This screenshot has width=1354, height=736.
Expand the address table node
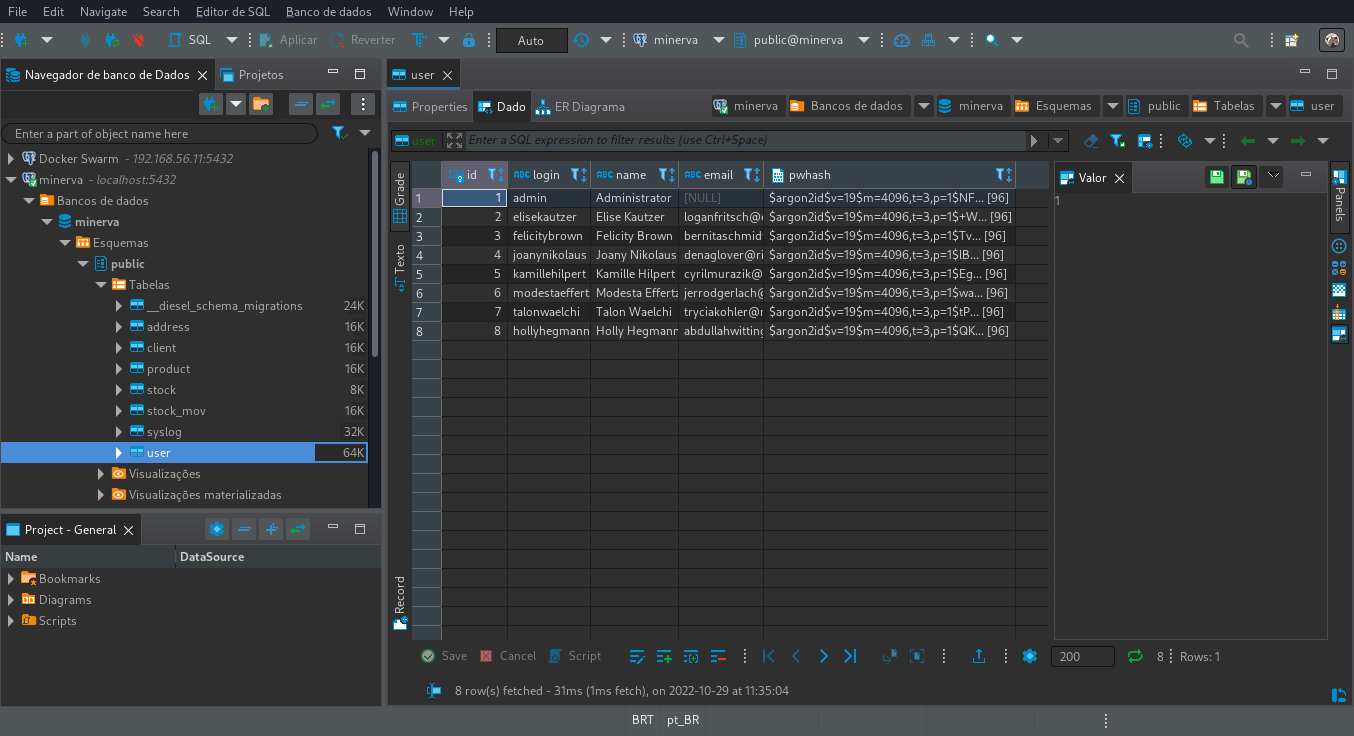point(118,326)
